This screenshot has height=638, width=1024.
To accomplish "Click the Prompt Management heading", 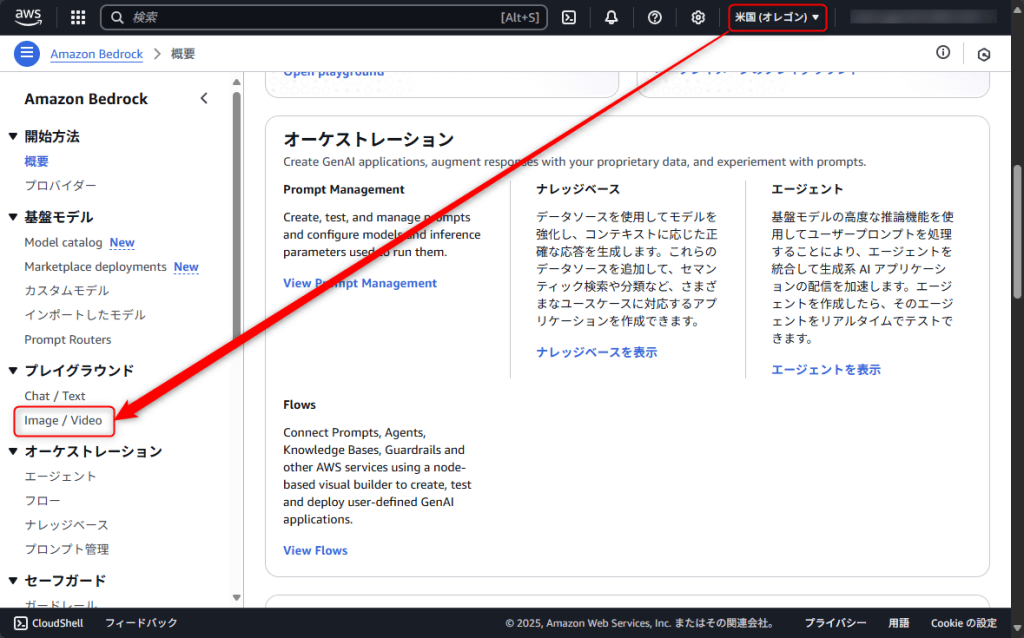I will point(344,189).
